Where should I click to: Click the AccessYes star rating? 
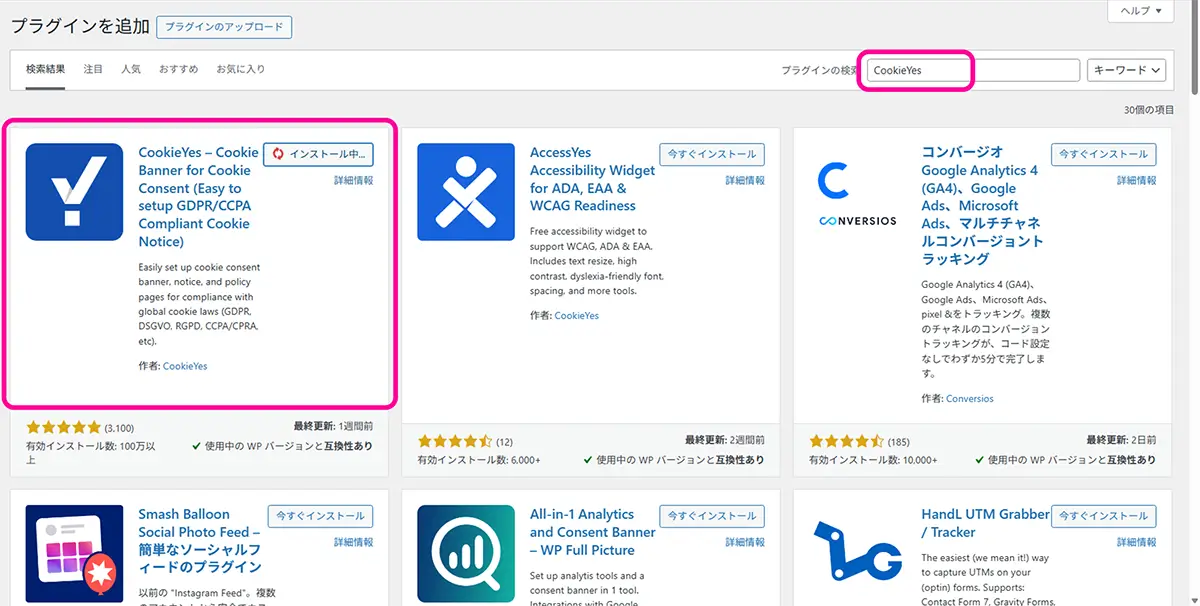coord(455,441)
